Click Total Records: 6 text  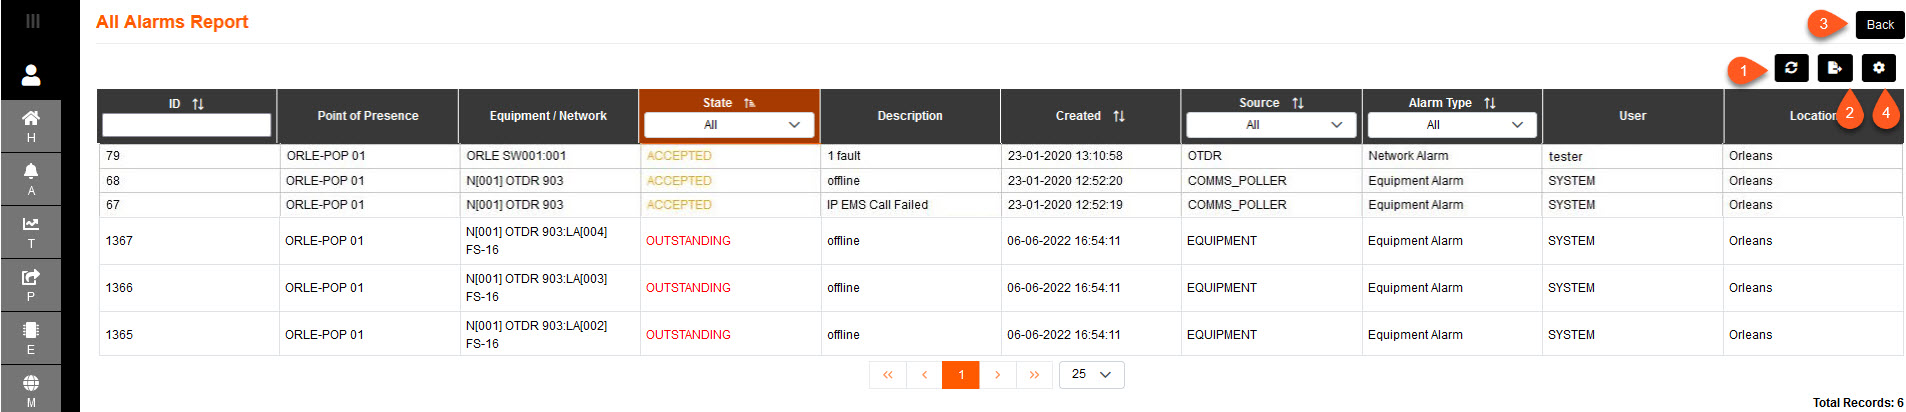tap(1858, 403)
